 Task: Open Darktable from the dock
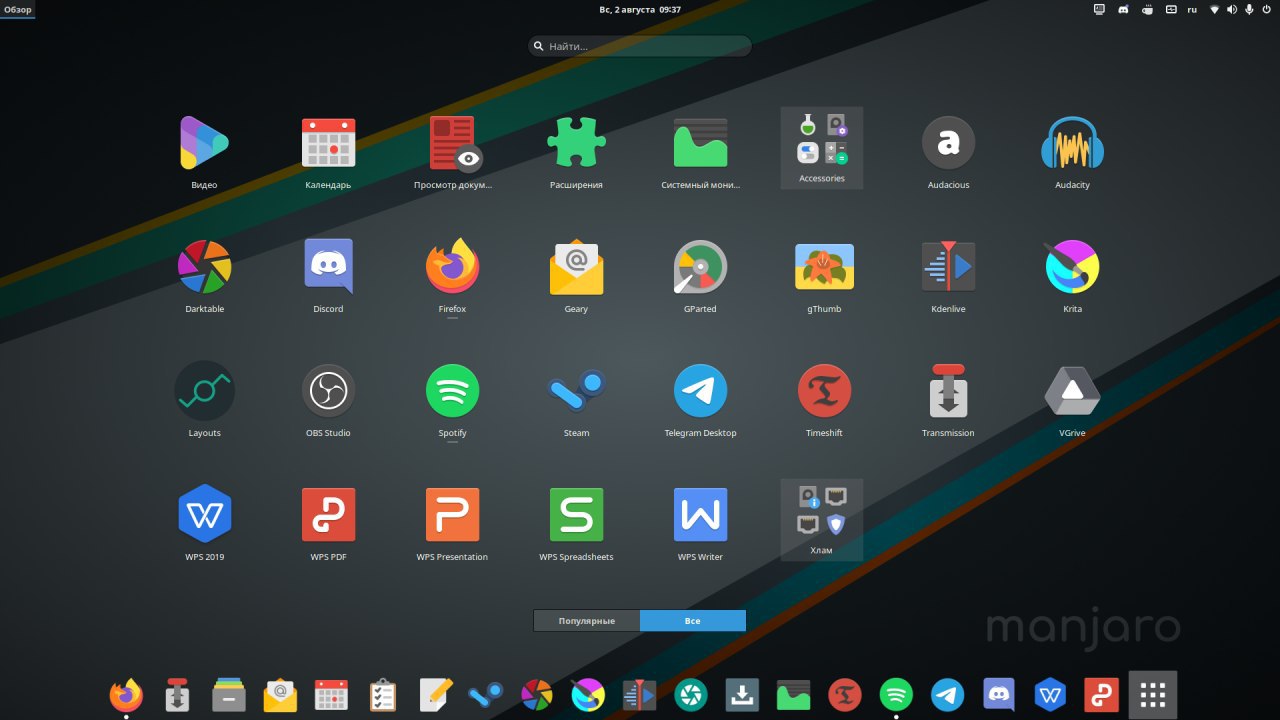pos(536,694)
